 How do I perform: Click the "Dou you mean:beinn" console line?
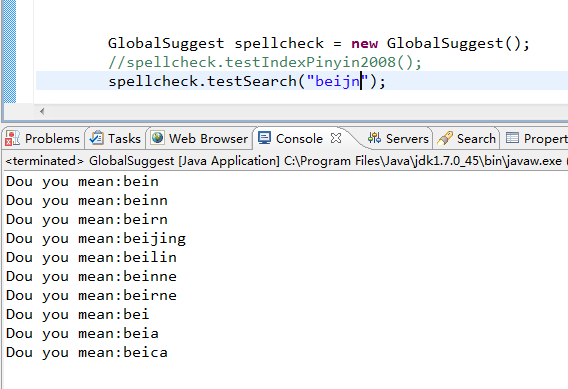pyautogui.click(x=87, y=201)
